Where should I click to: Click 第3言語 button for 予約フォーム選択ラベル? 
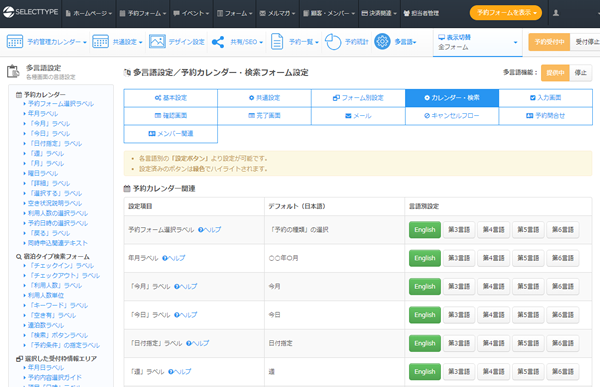459,230
